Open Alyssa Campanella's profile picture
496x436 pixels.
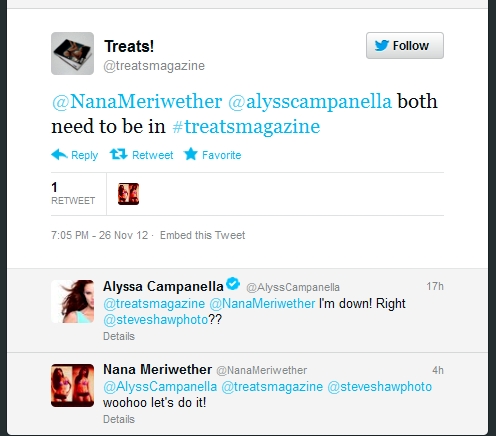pos(72,301)
